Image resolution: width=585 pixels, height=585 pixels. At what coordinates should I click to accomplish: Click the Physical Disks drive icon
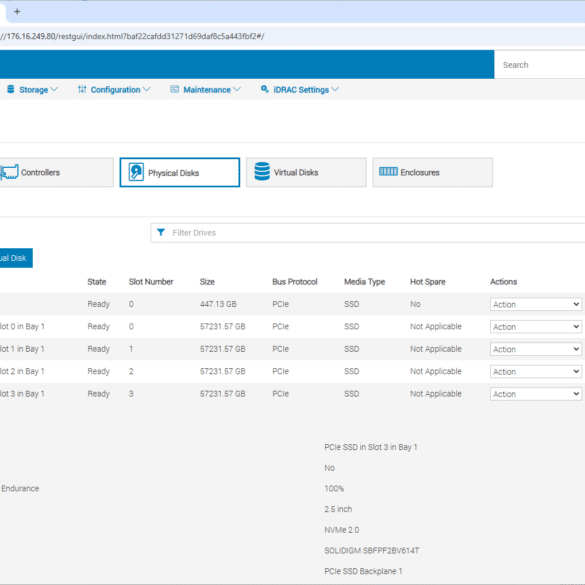click(x=136, y=172)
